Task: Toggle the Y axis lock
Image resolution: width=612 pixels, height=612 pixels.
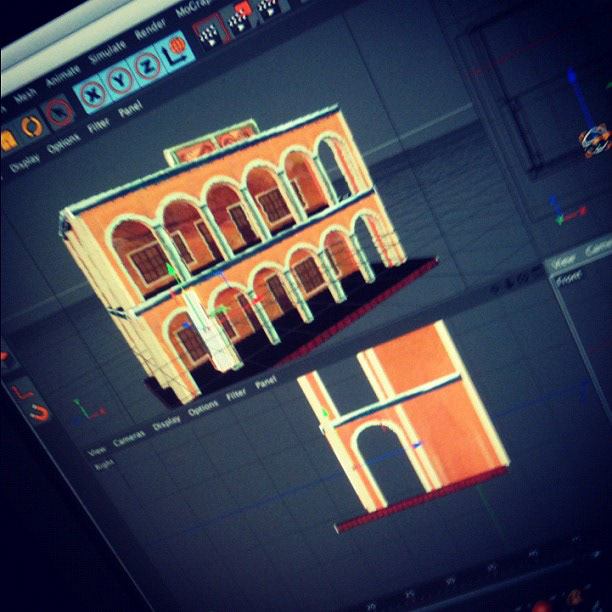Action: pos(120,80)
